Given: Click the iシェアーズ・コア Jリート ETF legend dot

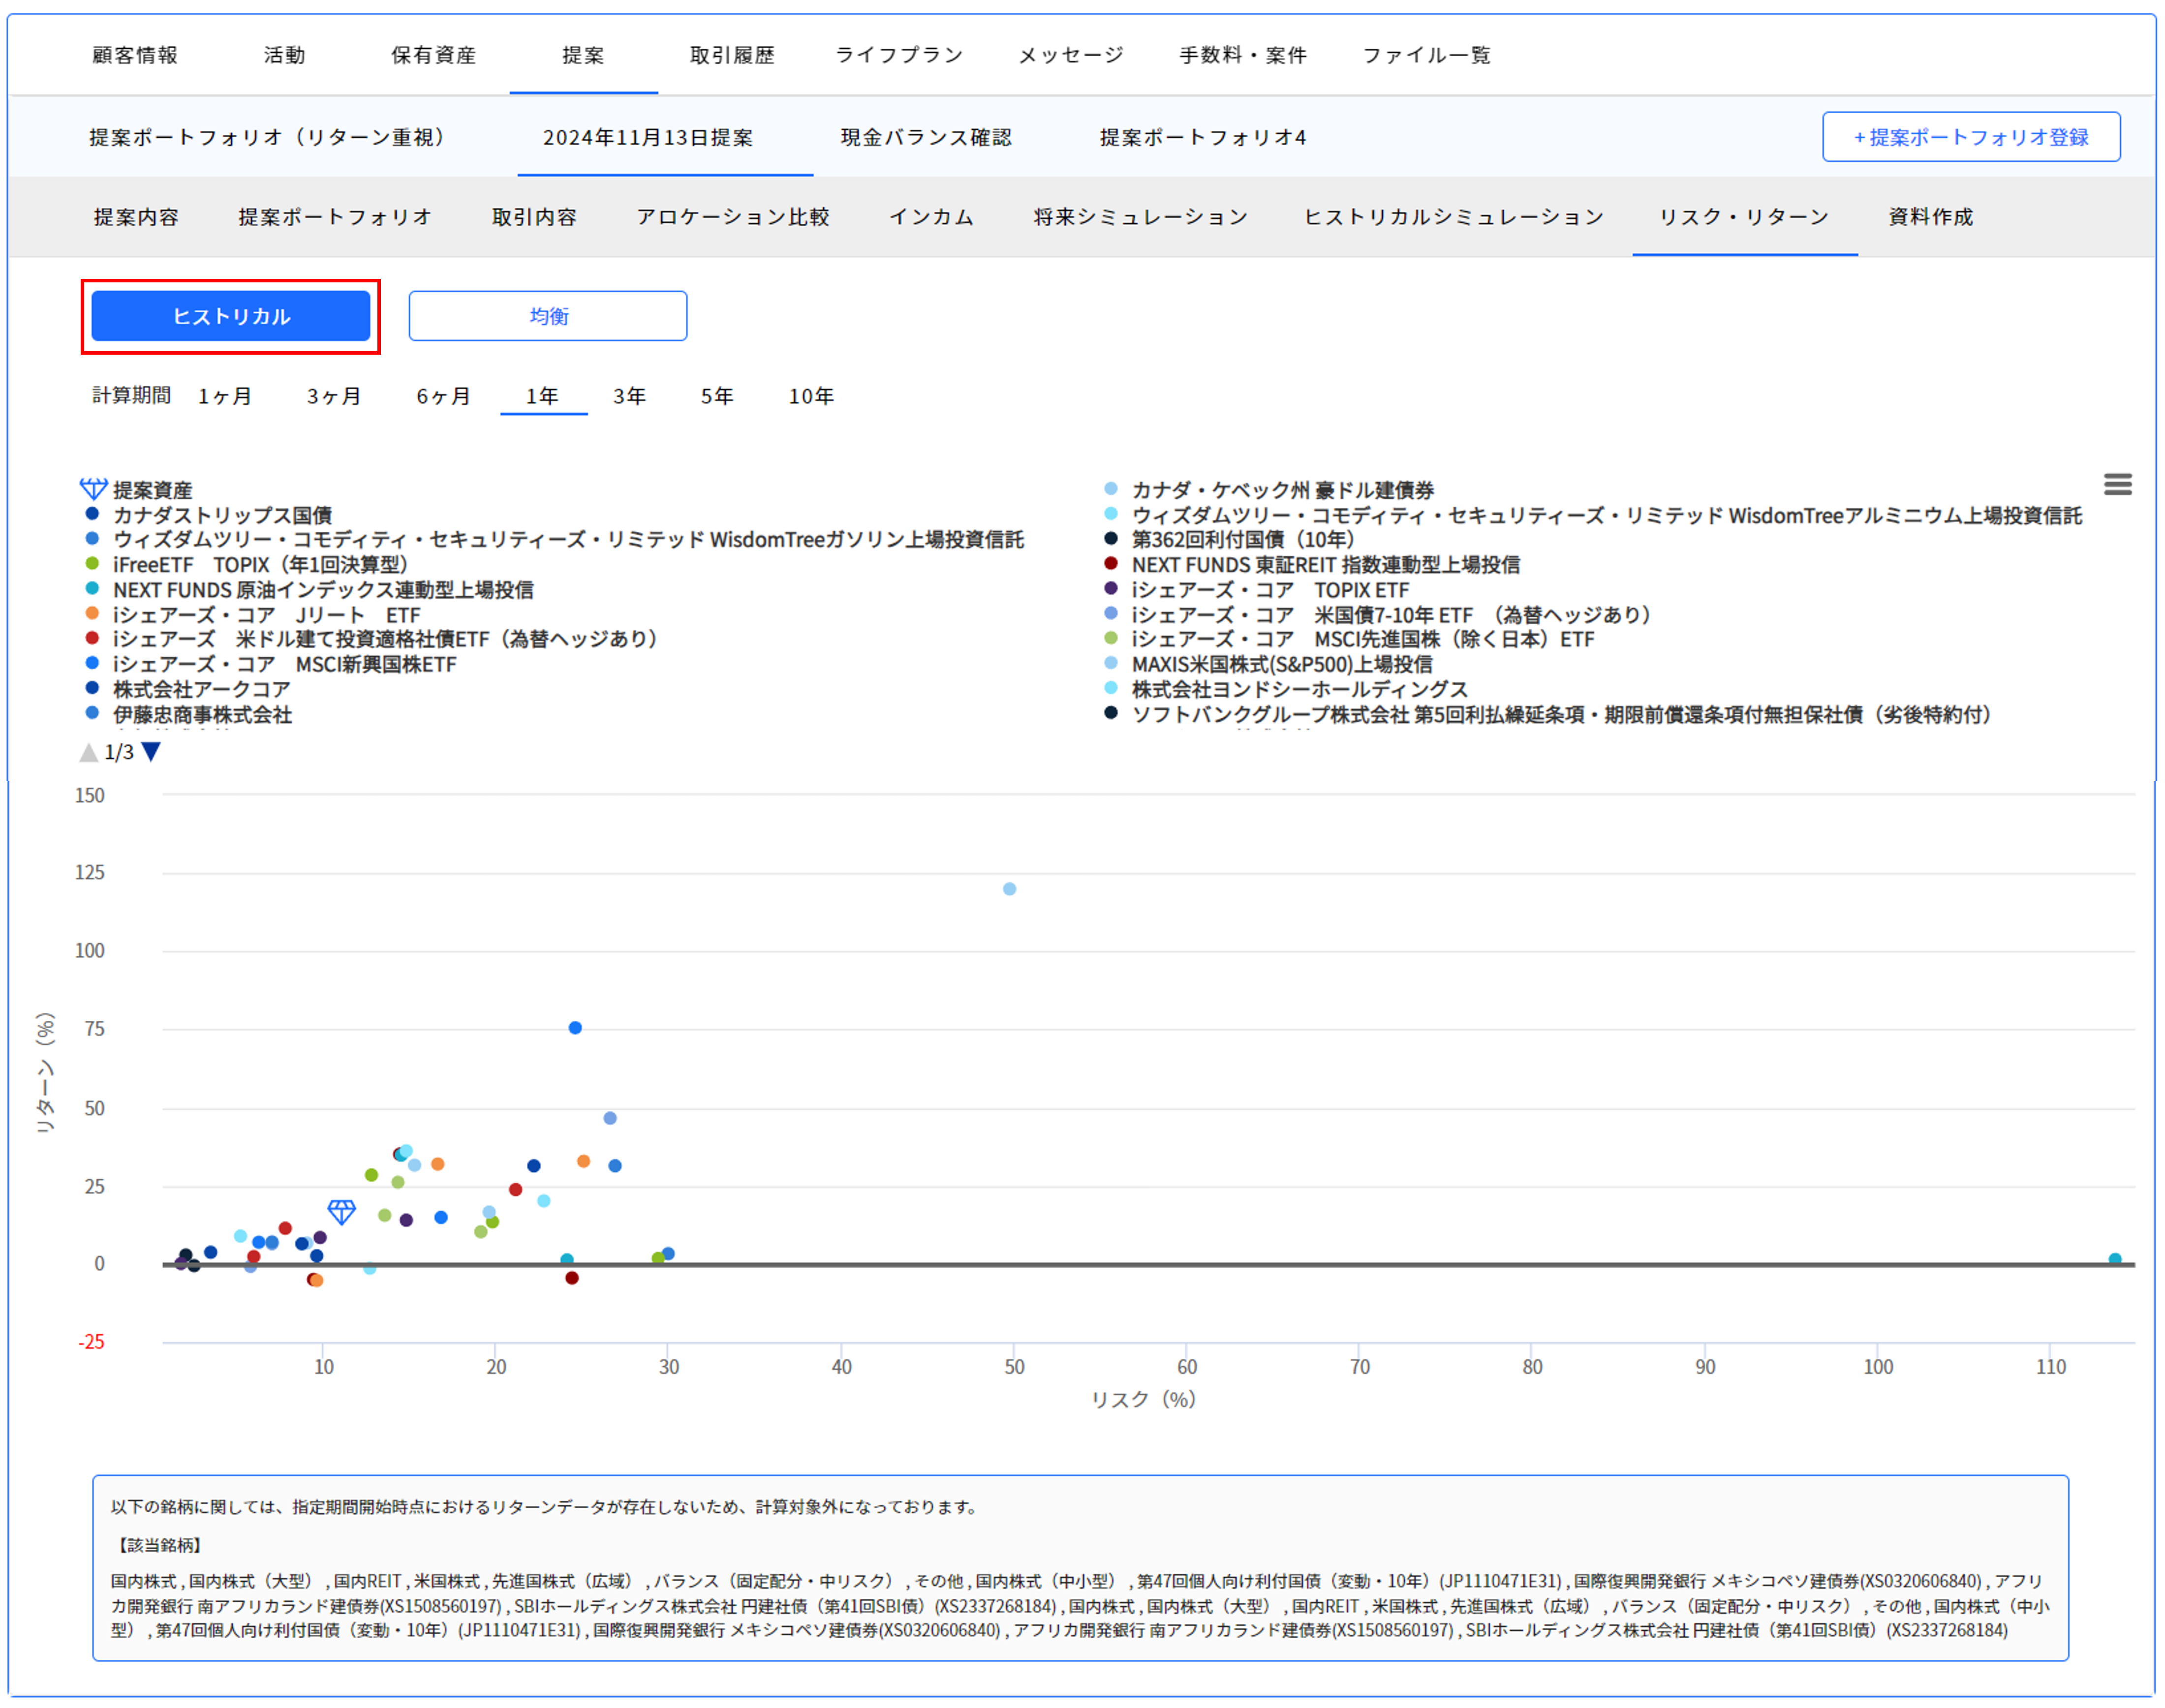Looking at the screenshot, I should tap(92, 614).
